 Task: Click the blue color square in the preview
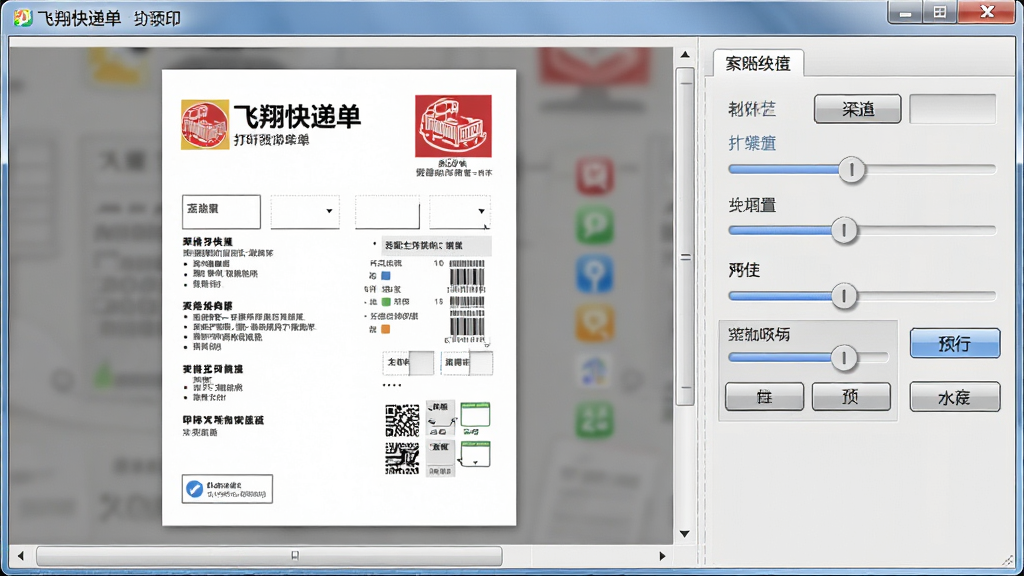tap(386, 276)
